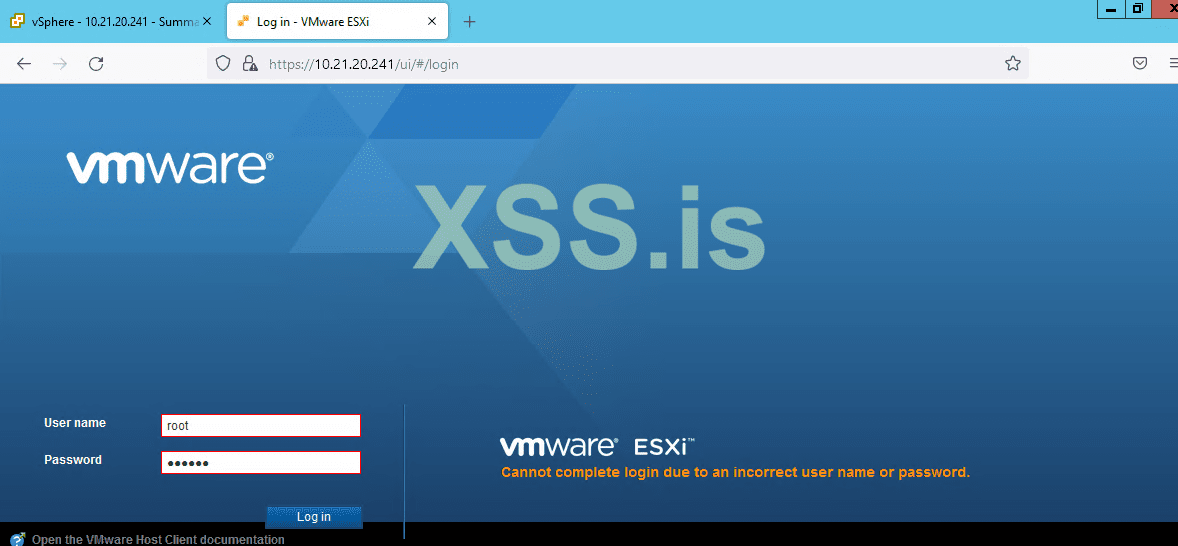Open the VMware Host Client documentation link

158,539
